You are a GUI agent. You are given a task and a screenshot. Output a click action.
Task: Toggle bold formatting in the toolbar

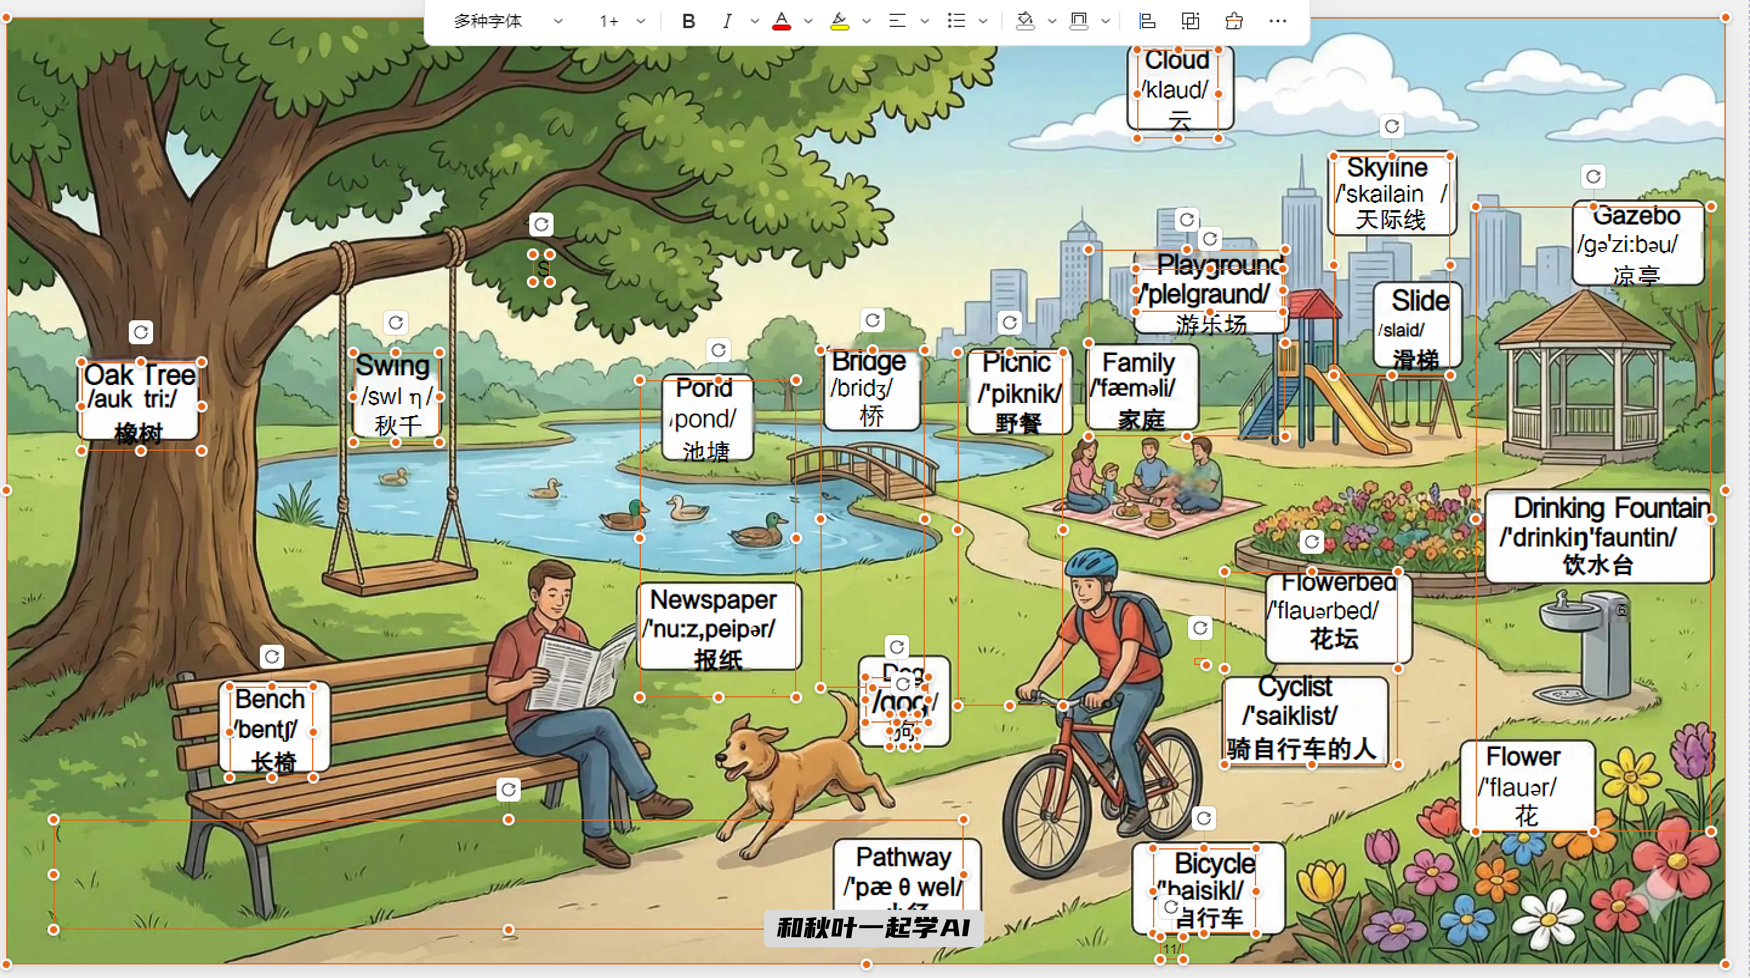click(x=688, y=21)
